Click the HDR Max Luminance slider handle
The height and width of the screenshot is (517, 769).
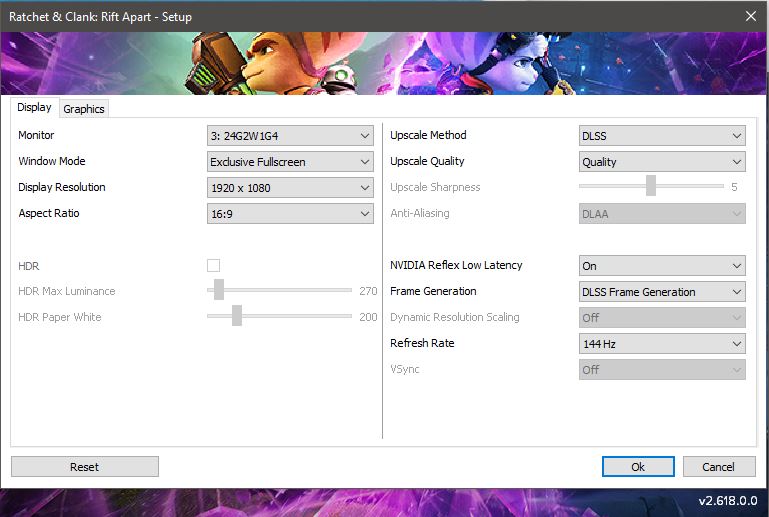[x=219, y=289]
